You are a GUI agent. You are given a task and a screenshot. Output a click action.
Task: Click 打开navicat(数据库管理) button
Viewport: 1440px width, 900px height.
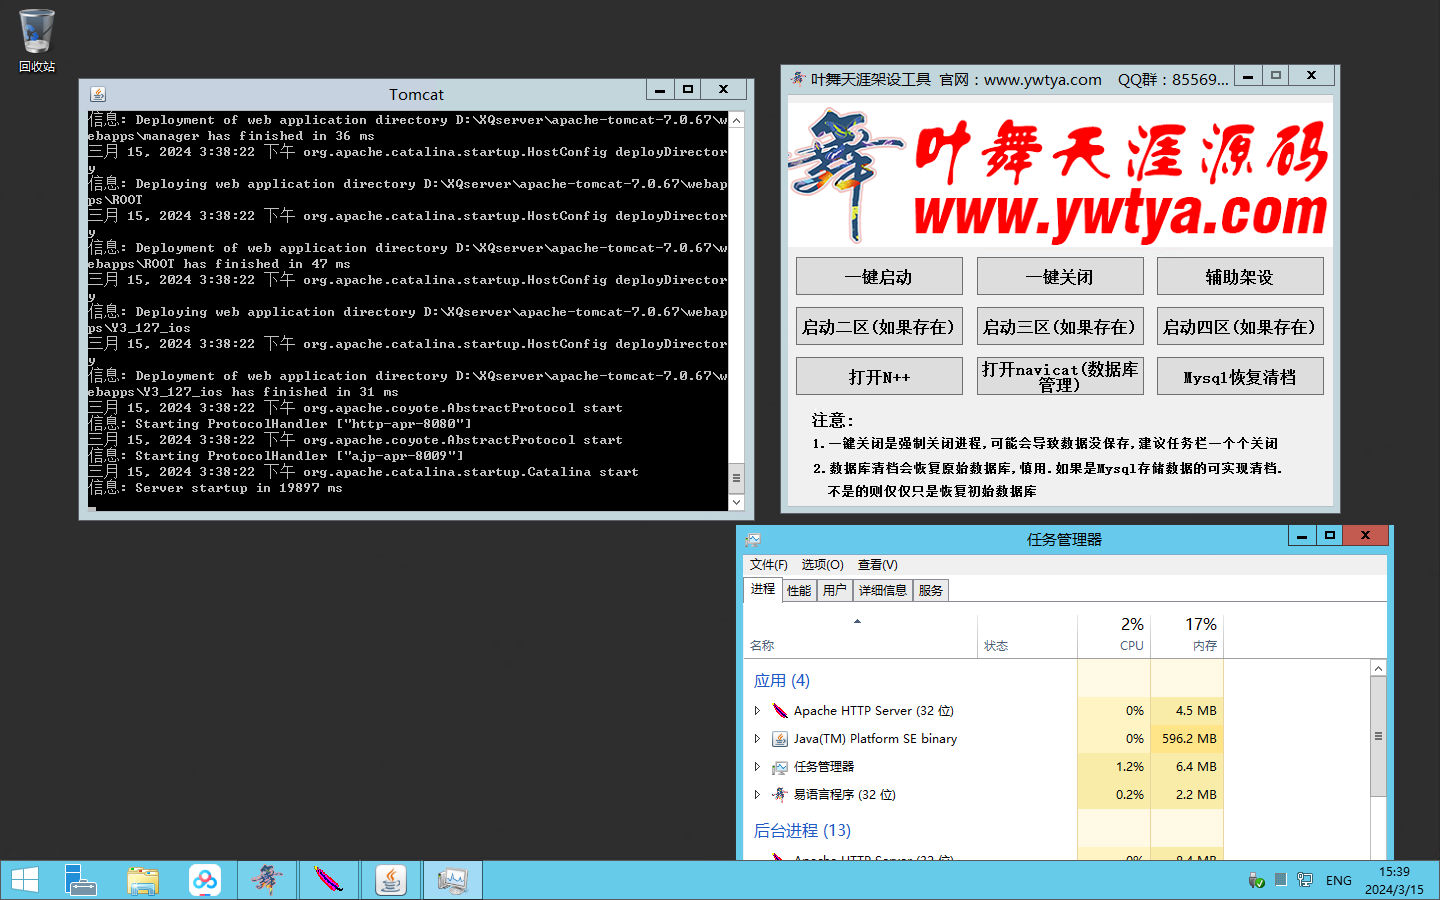click(1060, 377)
